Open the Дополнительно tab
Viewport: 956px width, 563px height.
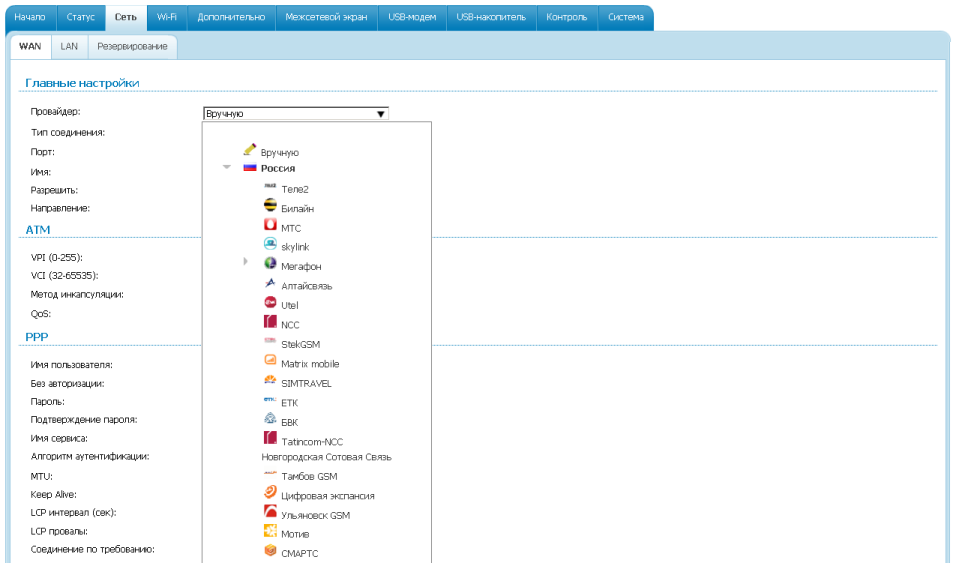point(231,17)
